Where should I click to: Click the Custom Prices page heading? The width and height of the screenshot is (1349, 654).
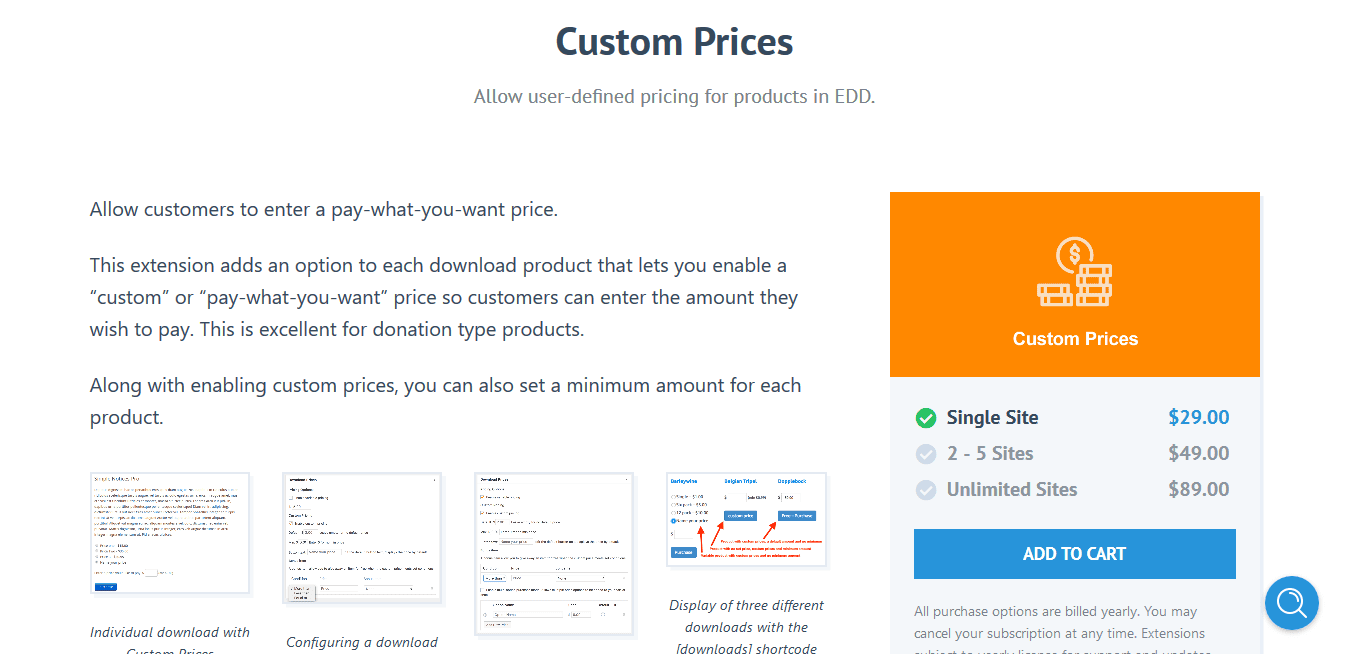pos(674,42)
